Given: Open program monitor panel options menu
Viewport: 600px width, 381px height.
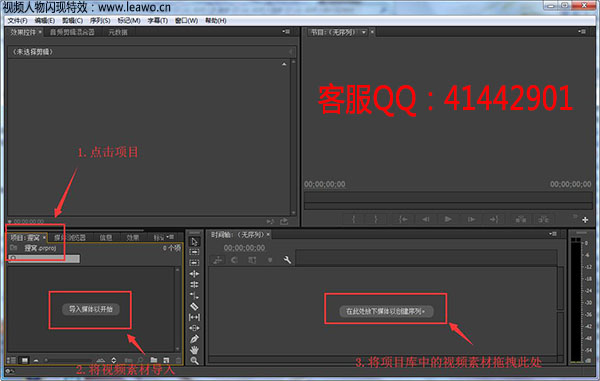Looking at the screenshot, I should click(582, 32).
